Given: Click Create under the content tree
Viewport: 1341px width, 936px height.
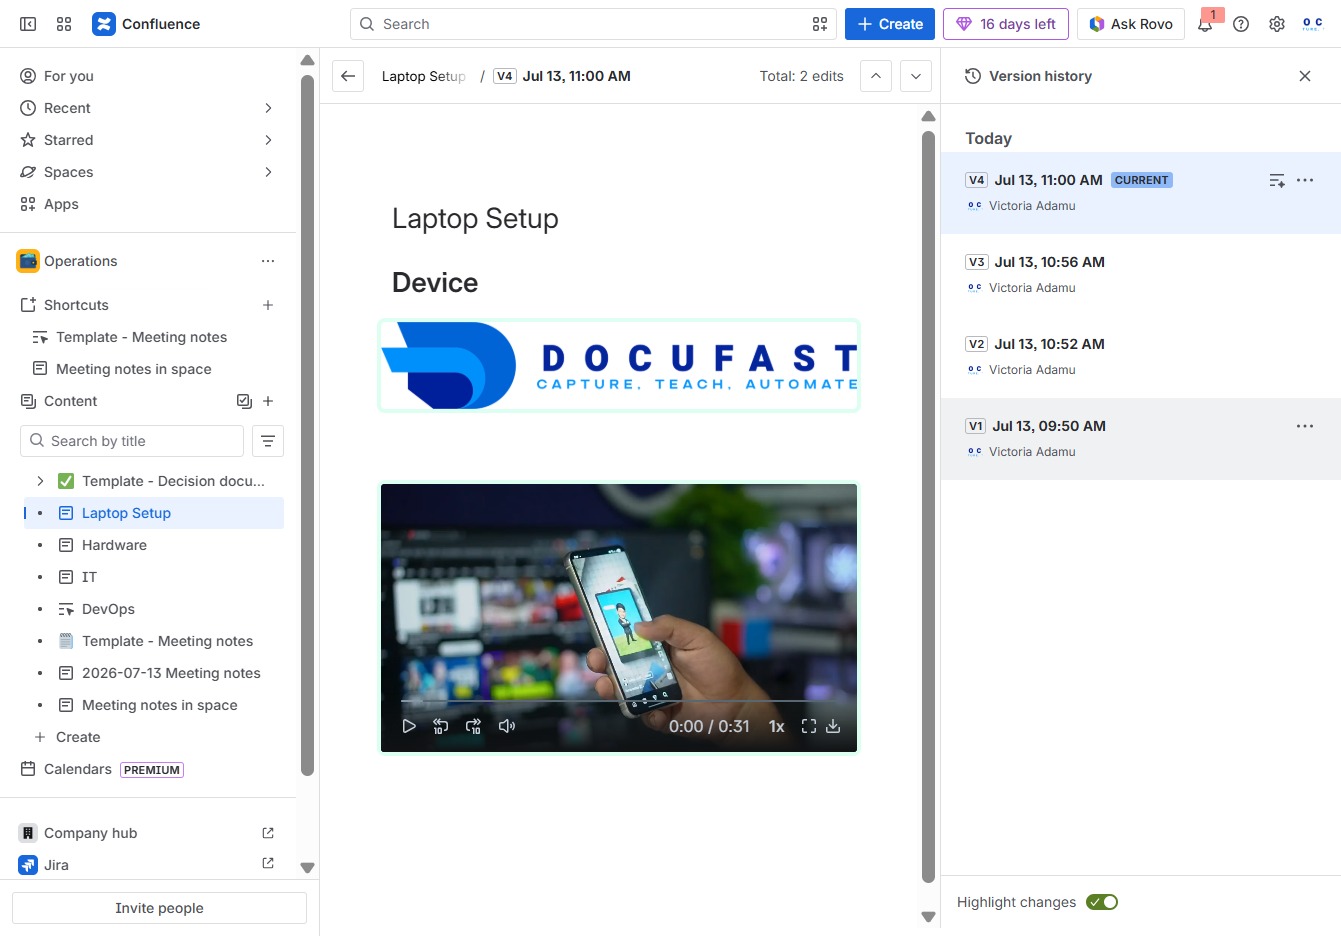Looking at the screenshot, I should pyautogui.click(x=78, y=737).
